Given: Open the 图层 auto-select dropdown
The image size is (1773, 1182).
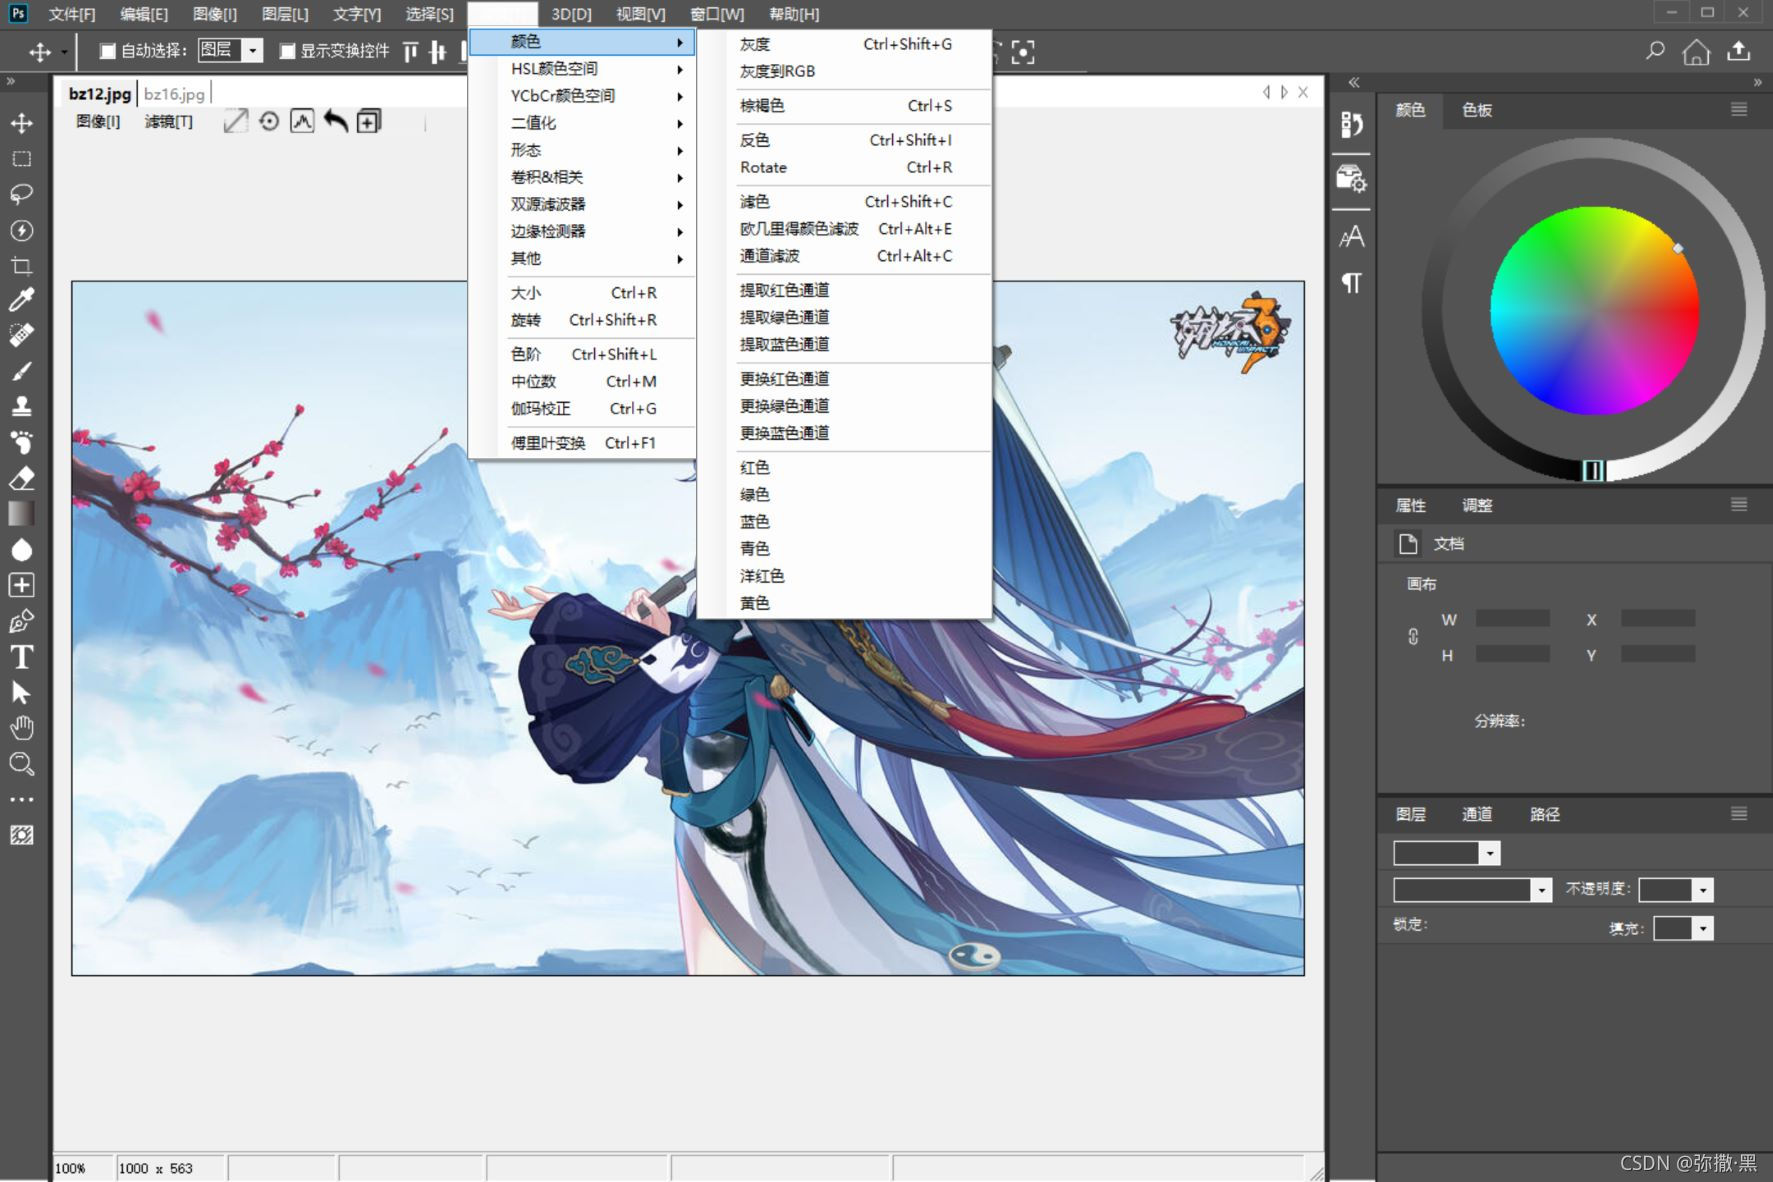Looking at the screenshot, I should click(x=230, y=50).
